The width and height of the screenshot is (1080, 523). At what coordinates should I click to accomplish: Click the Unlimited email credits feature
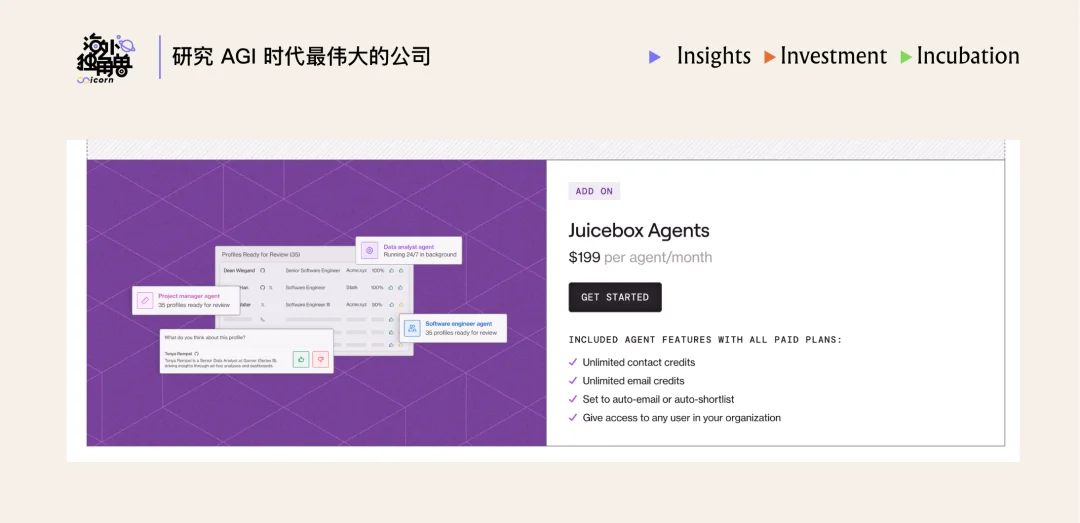pos(634,380)
